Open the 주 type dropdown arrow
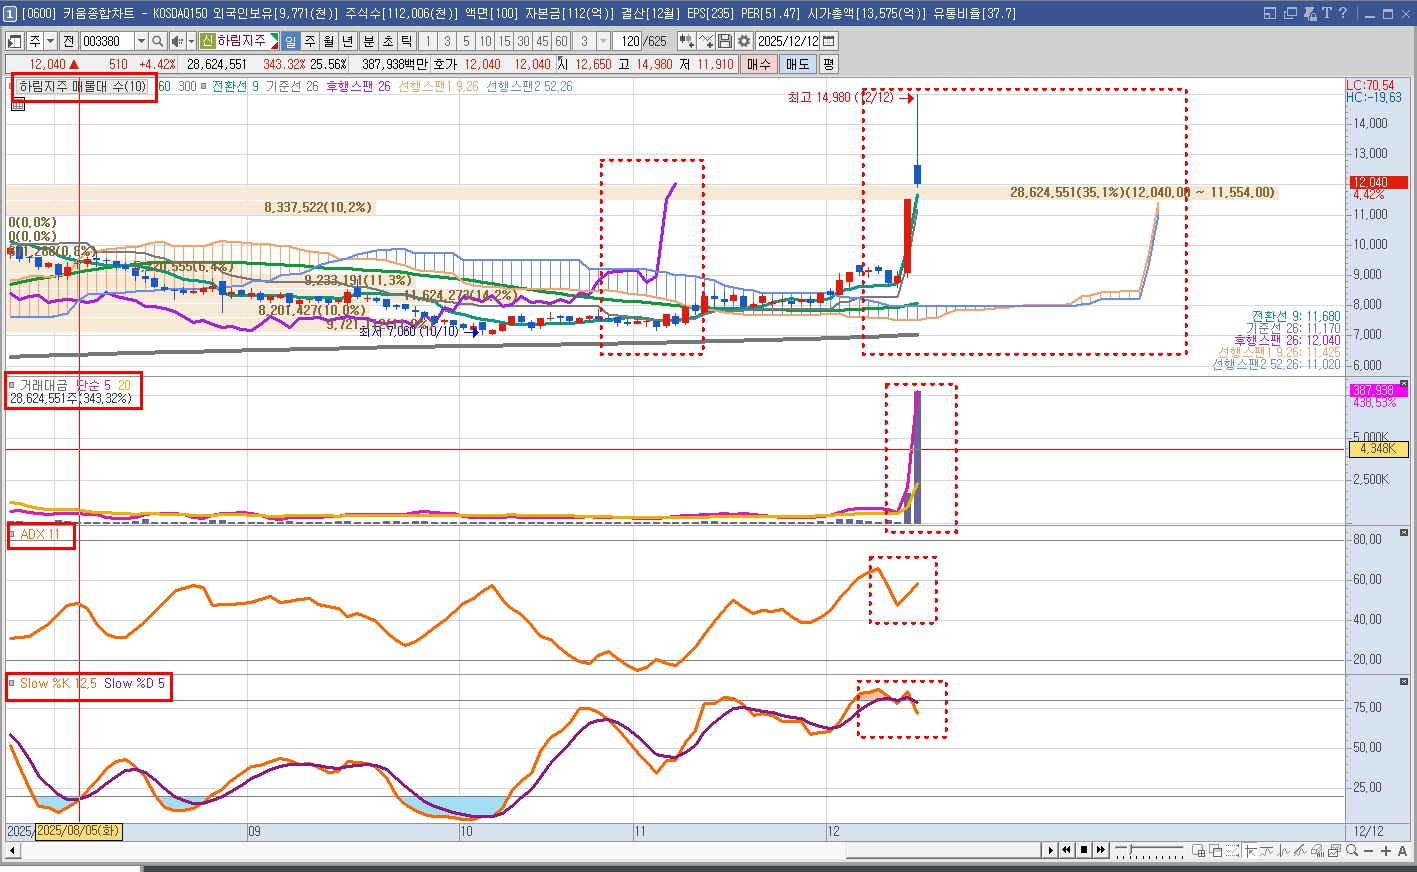1417x872 pixels. pos(51,41)
